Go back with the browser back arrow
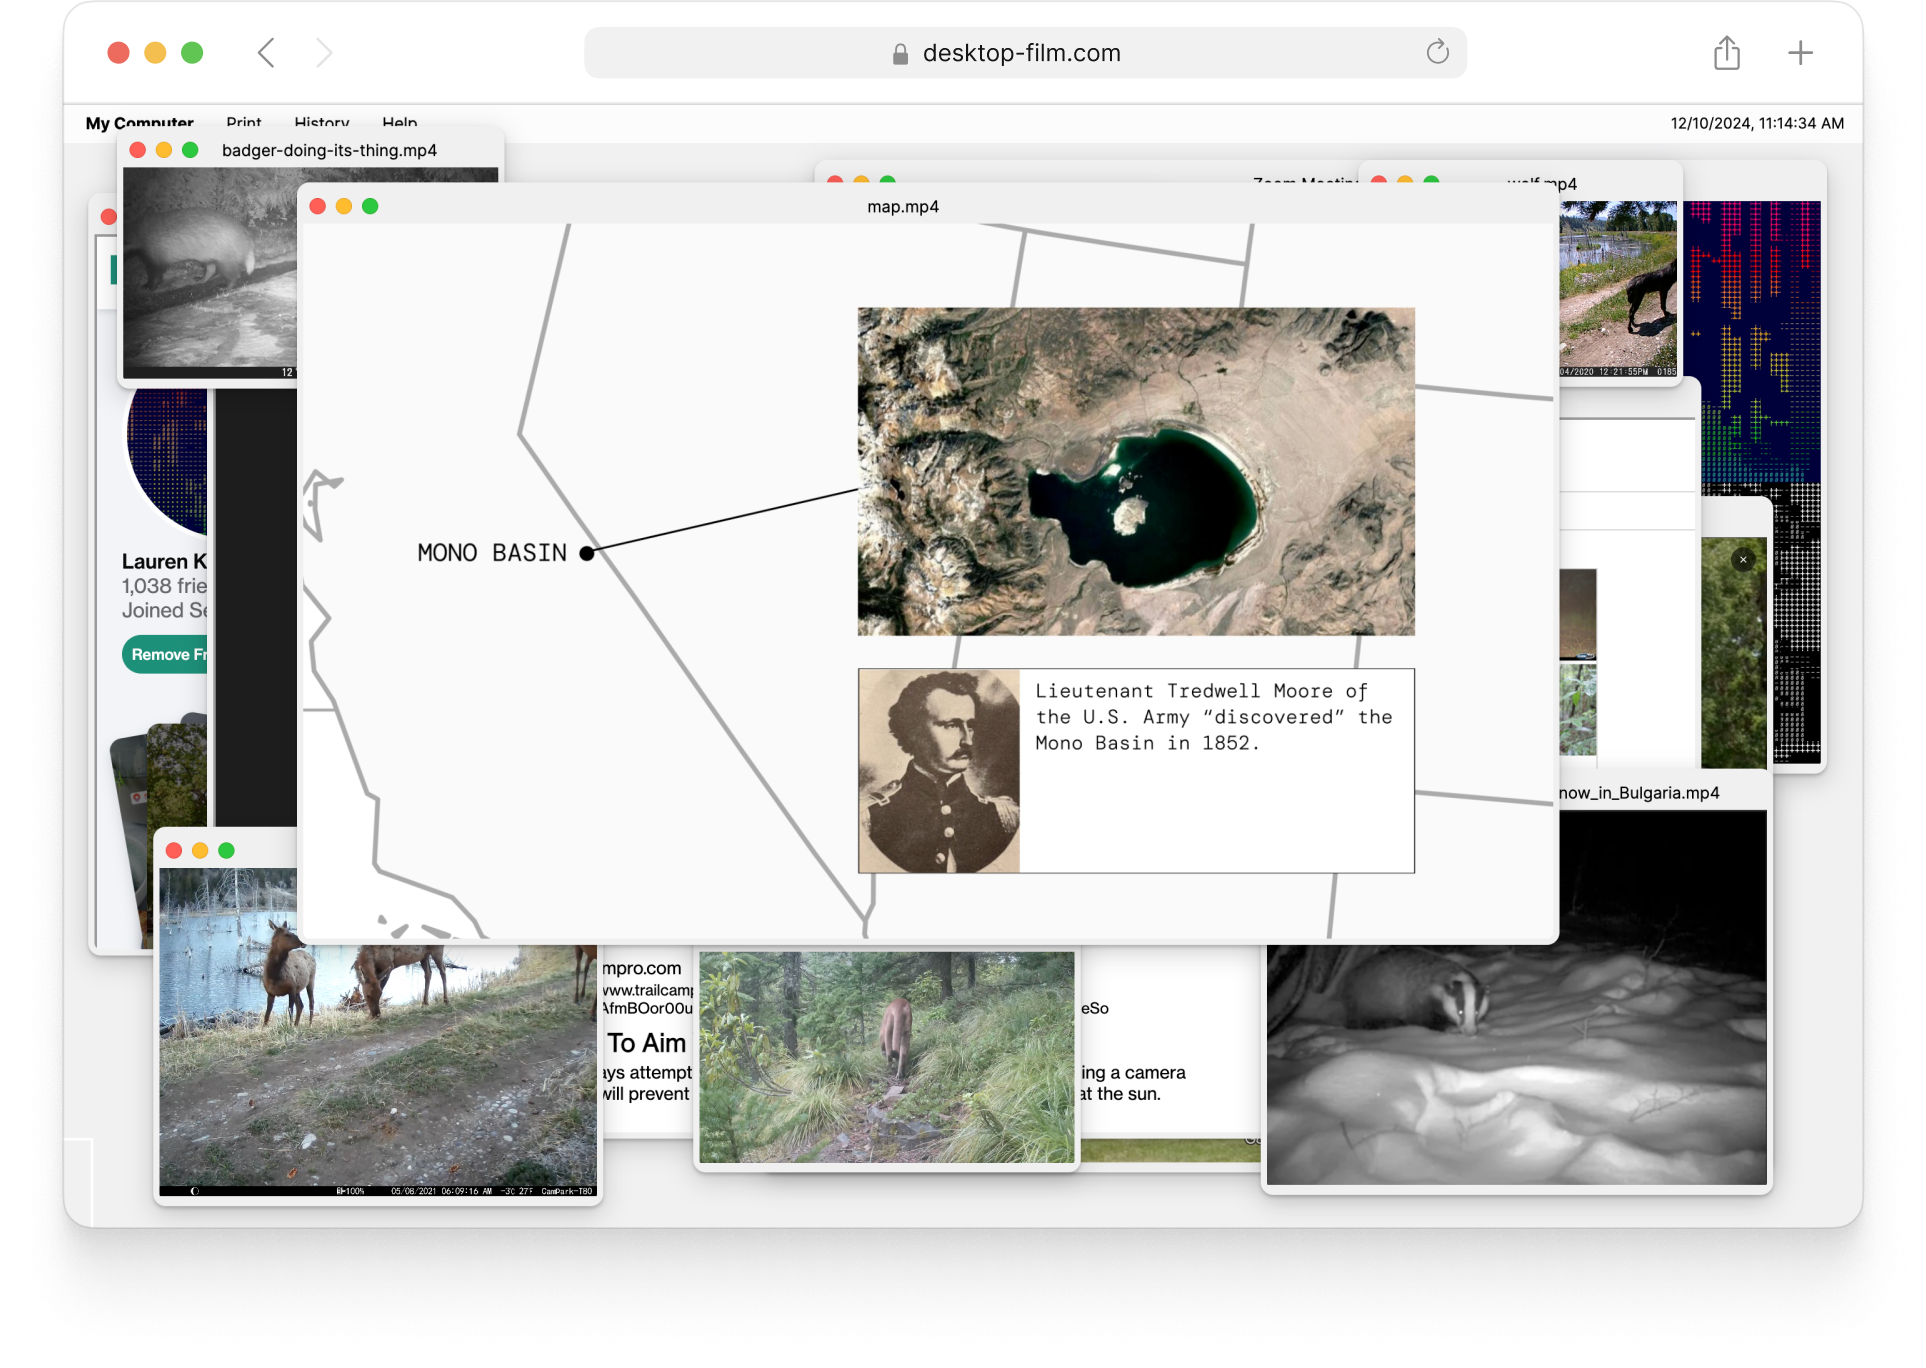 pos(266,53)
